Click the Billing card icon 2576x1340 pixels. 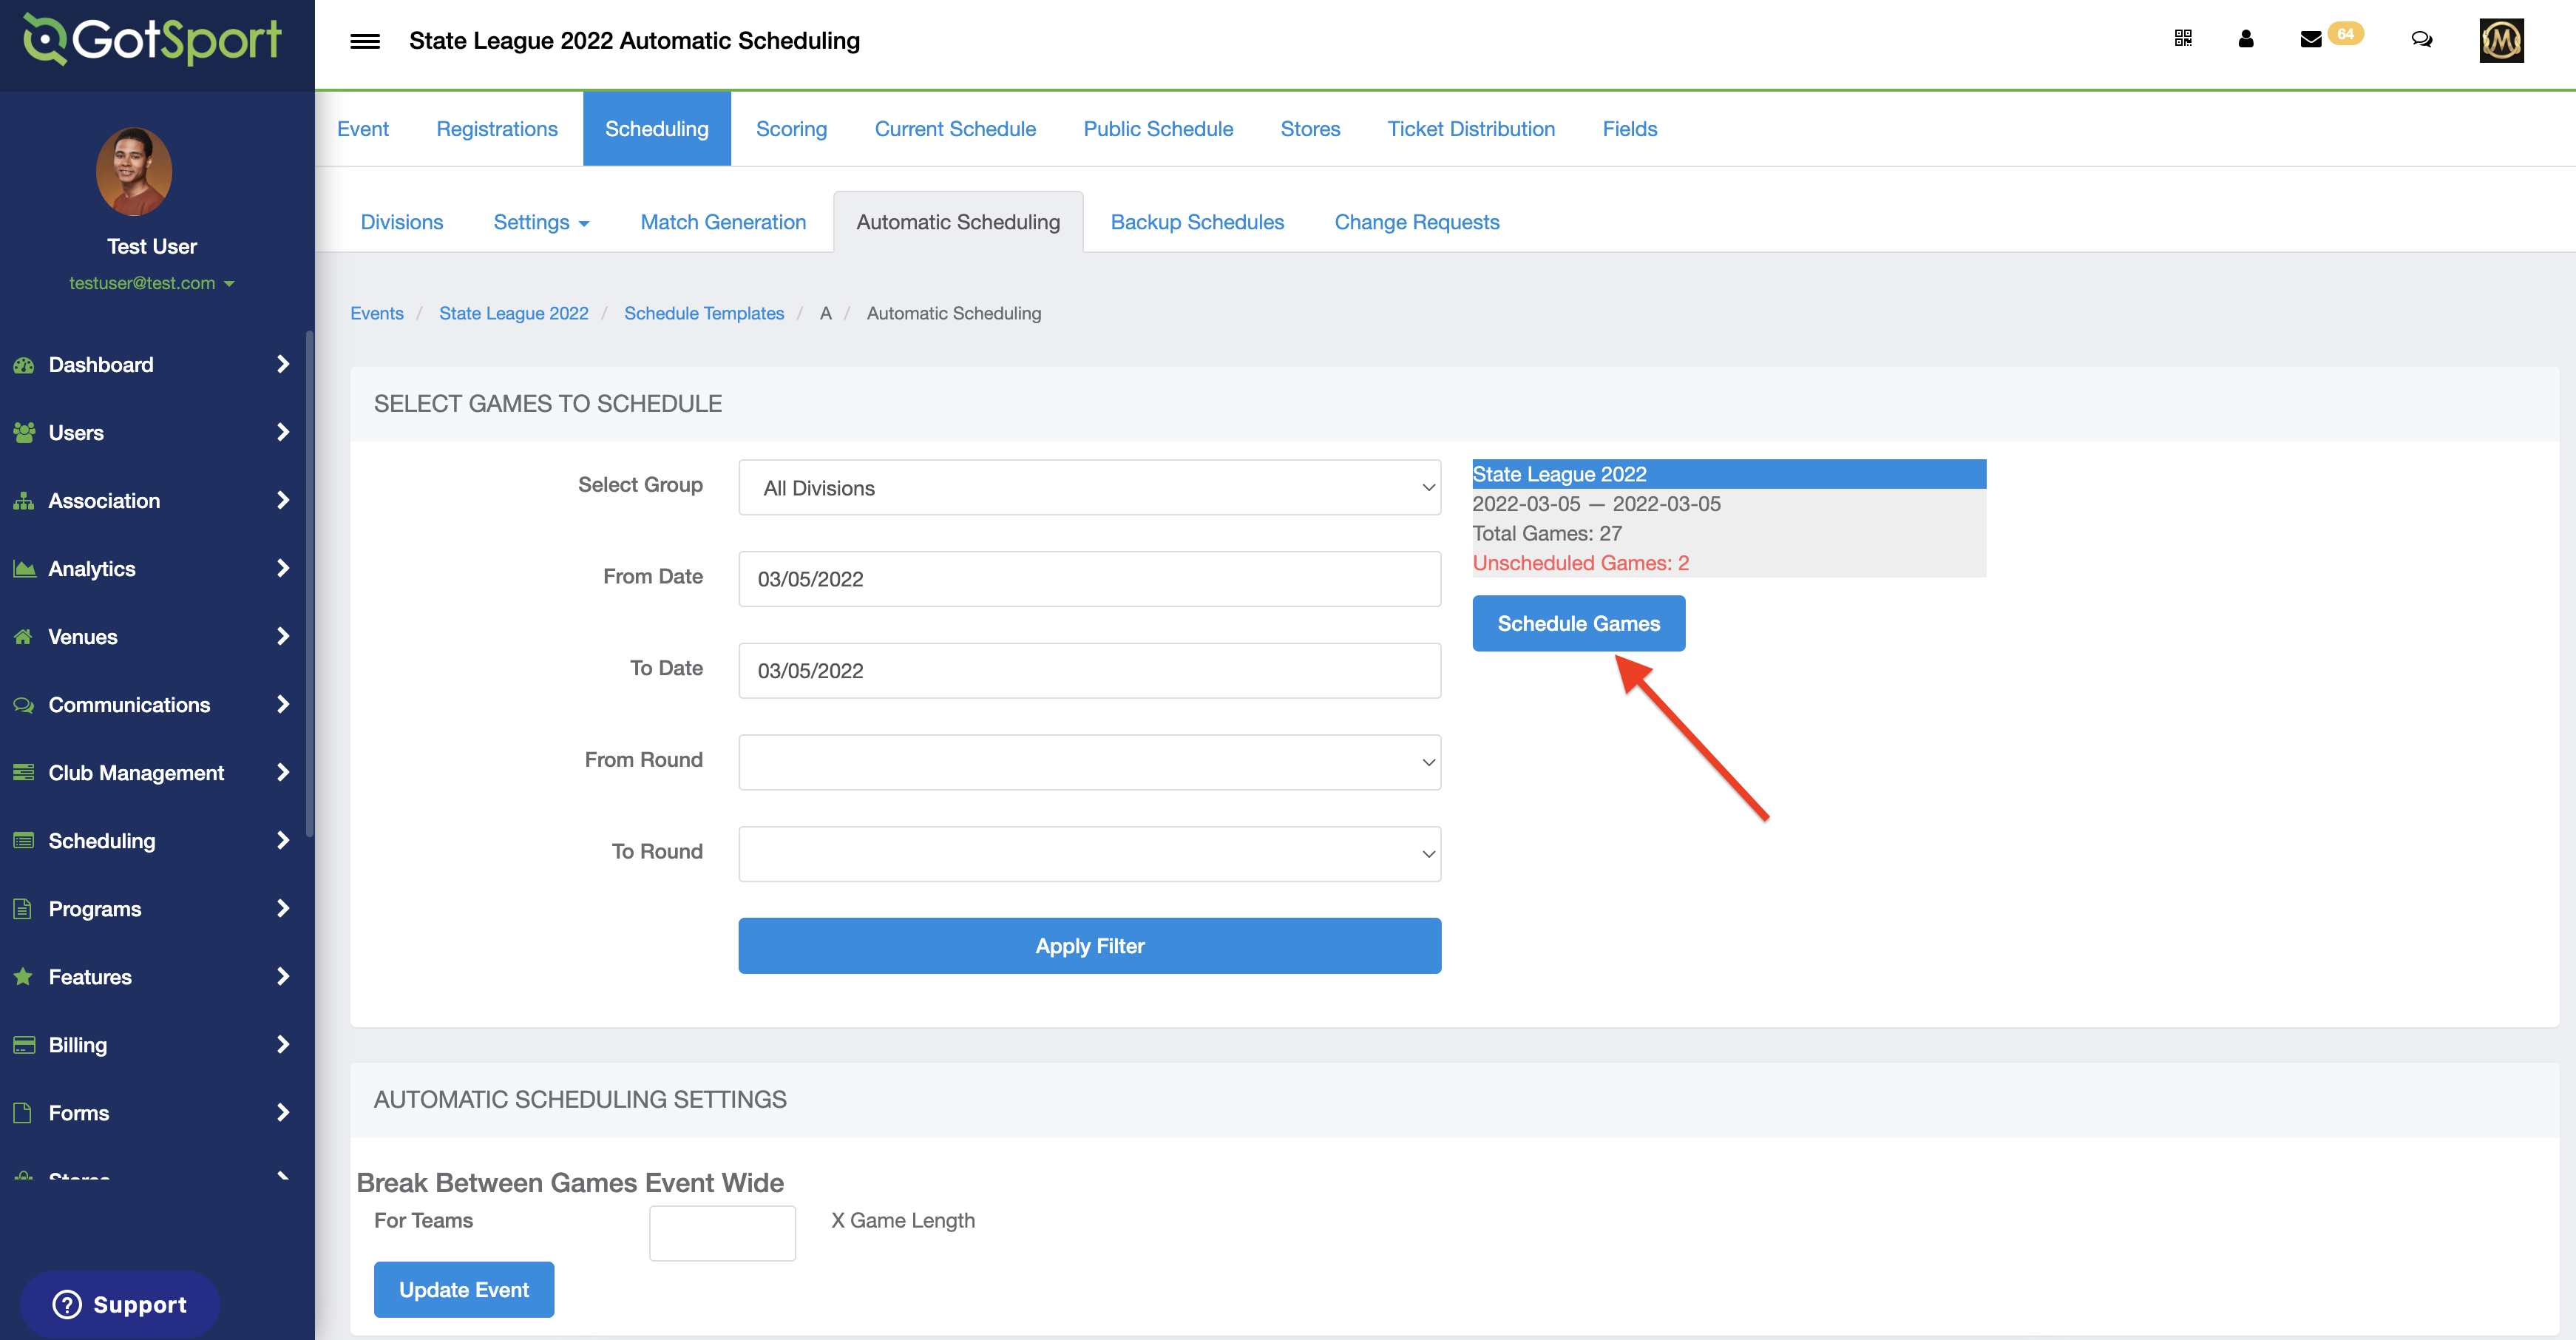[x=24, y=1045]
